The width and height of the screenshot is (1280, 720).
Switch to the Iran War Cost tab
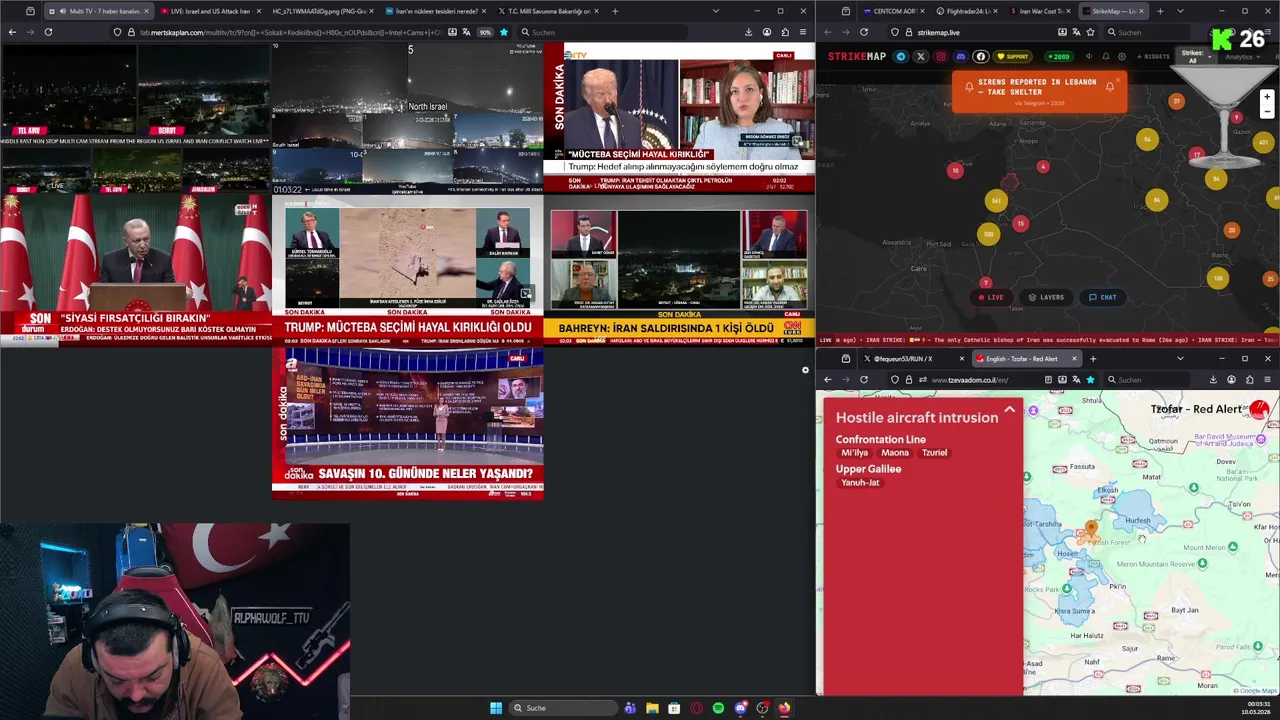point(1040,11)
